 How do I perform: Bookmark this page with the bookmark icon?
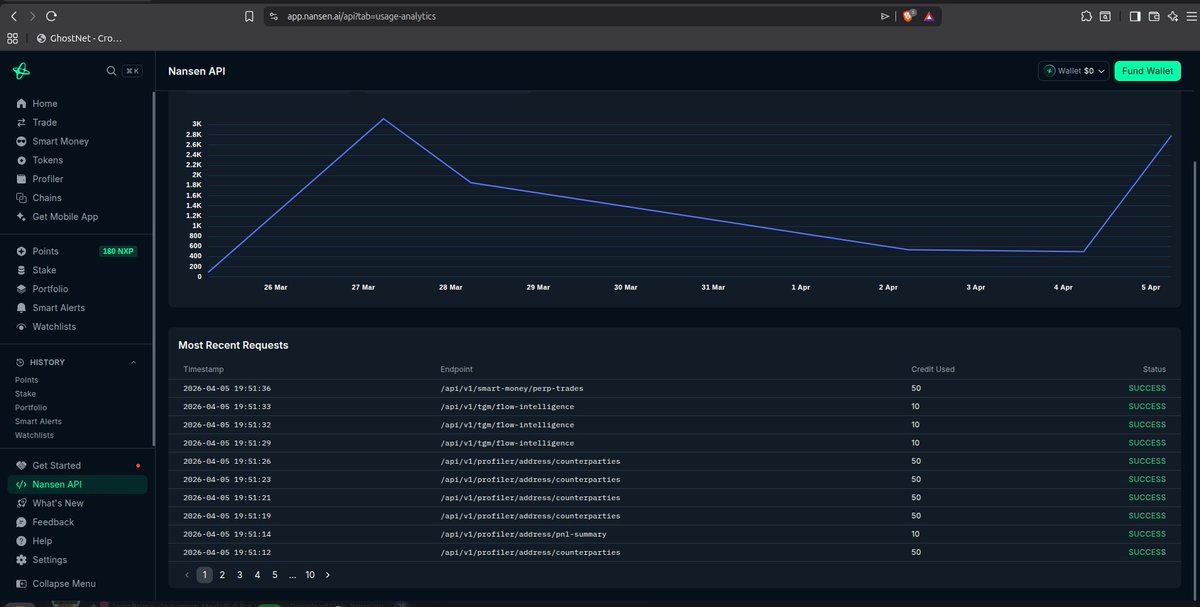(249, 16)
